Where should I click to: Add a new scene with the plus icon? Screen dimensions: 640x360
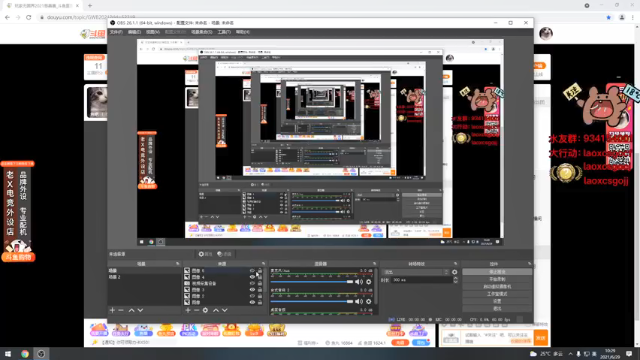click(x=112, y=310)
